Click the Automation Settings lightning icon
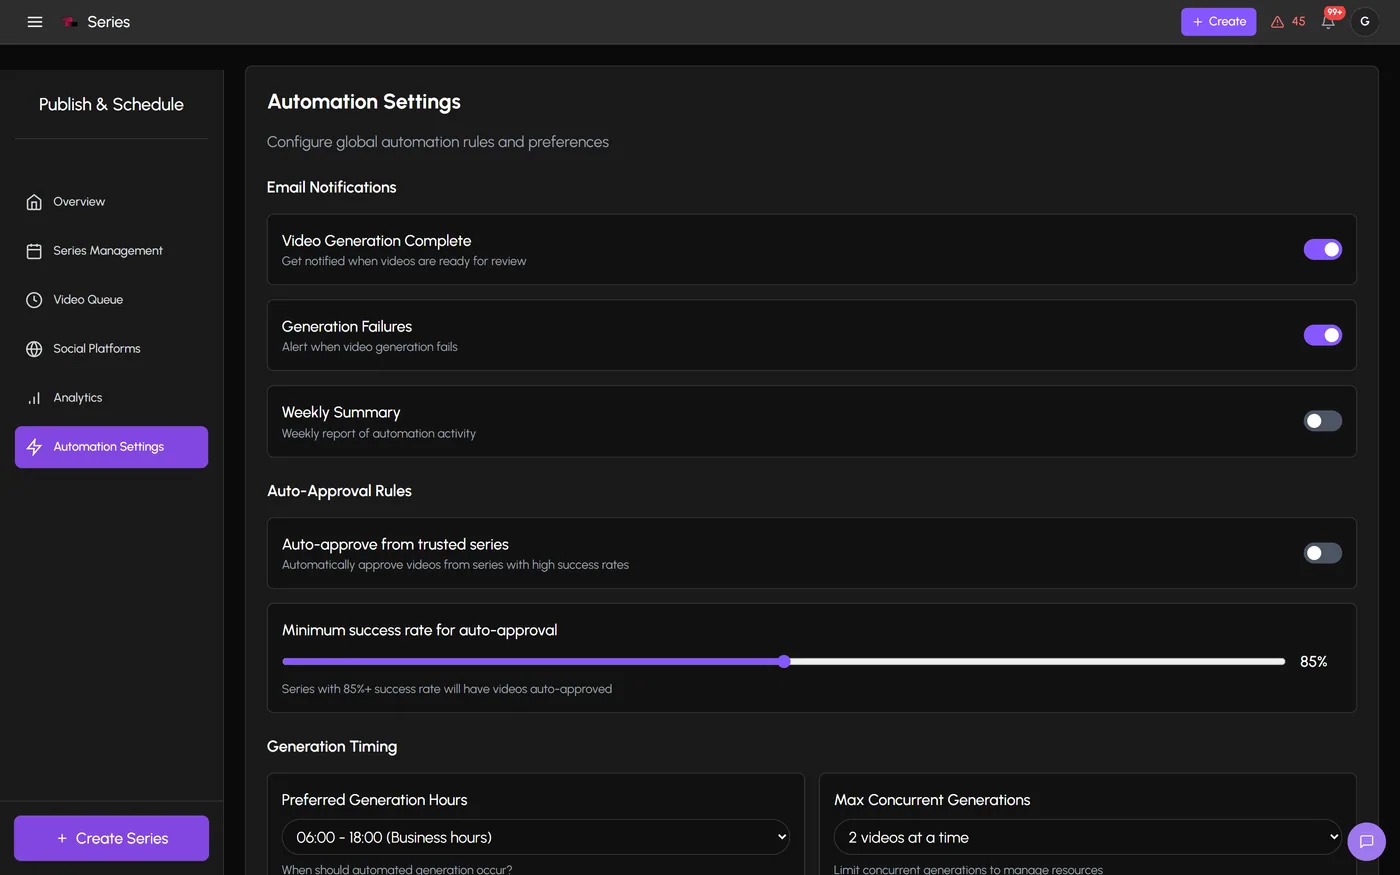The height and width of the screenshot is (875, 1400). (x=34, y=447)
